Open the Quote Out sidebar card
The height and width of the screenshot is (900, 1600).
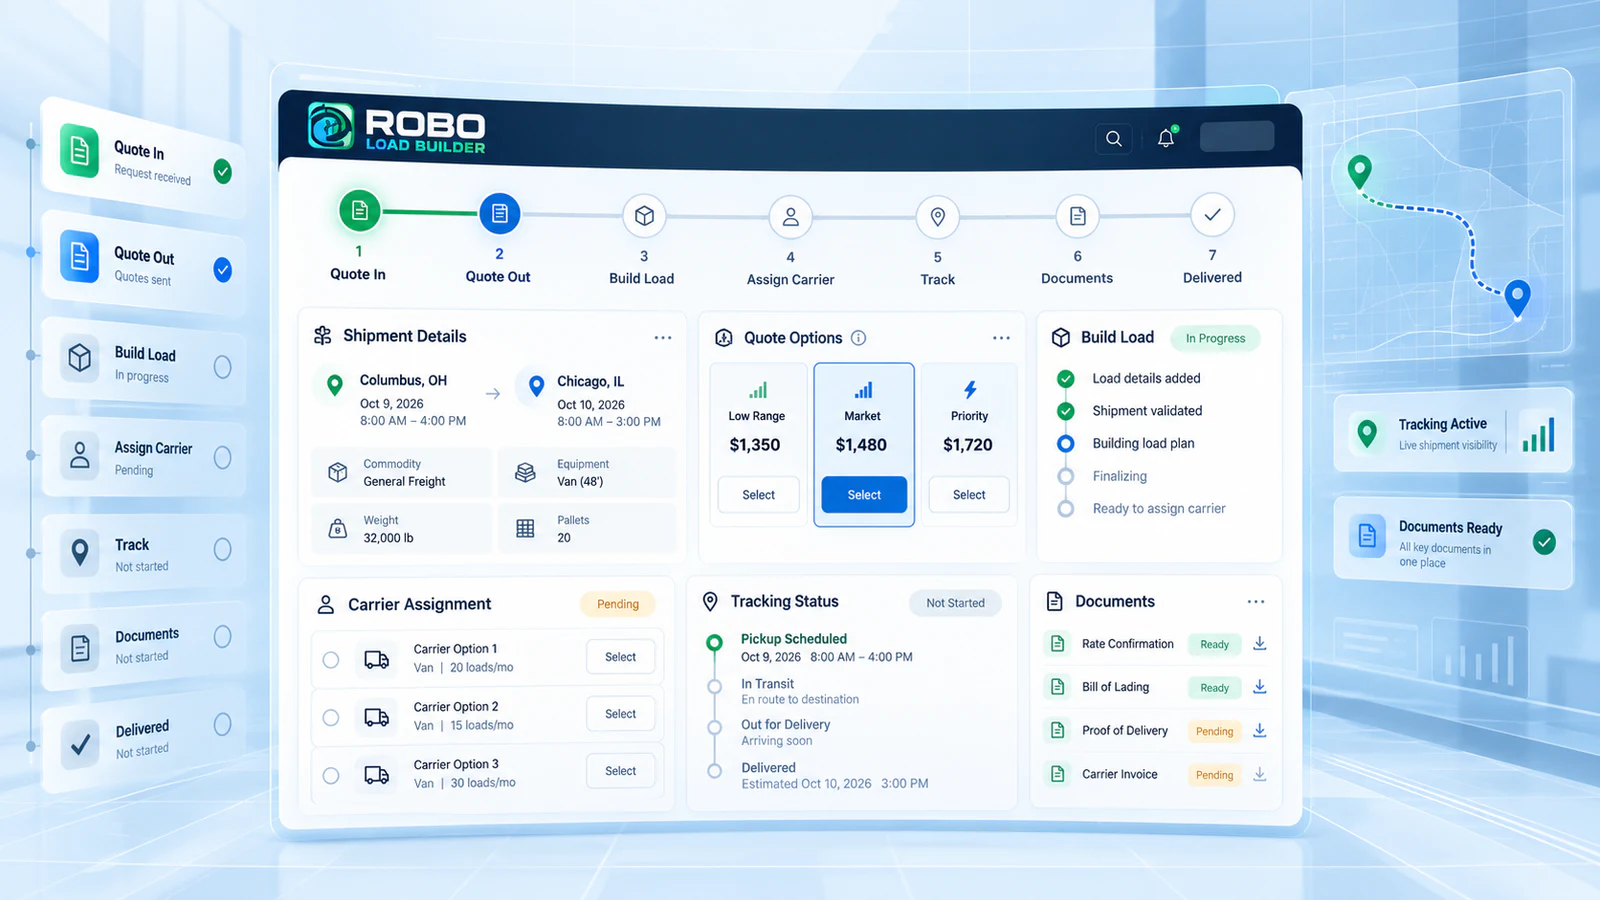143,264
